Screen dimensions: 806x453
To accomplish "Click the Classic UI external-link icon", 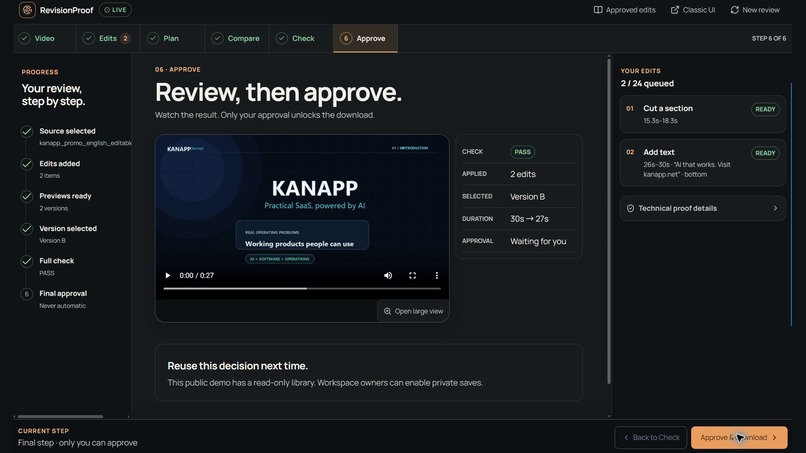I will [675, 10].
